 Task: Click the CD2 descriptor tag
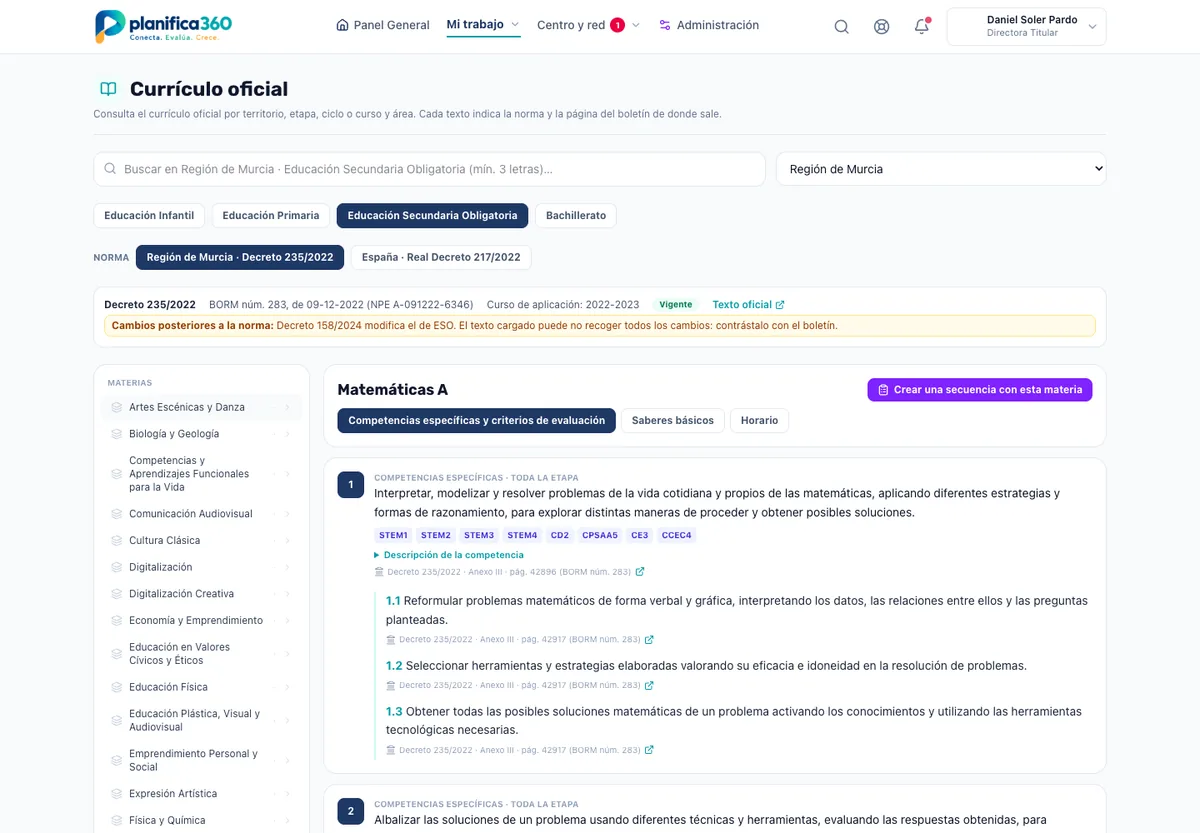point(560,535)
